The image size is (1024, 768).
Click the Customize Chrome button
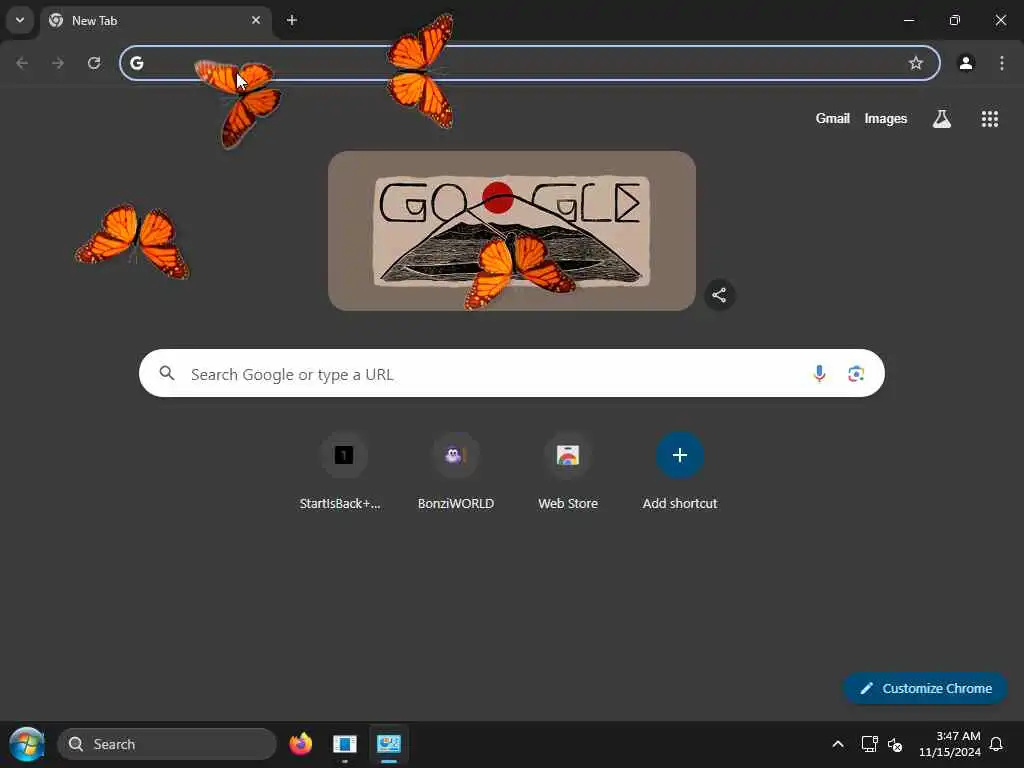click(925, 688)
